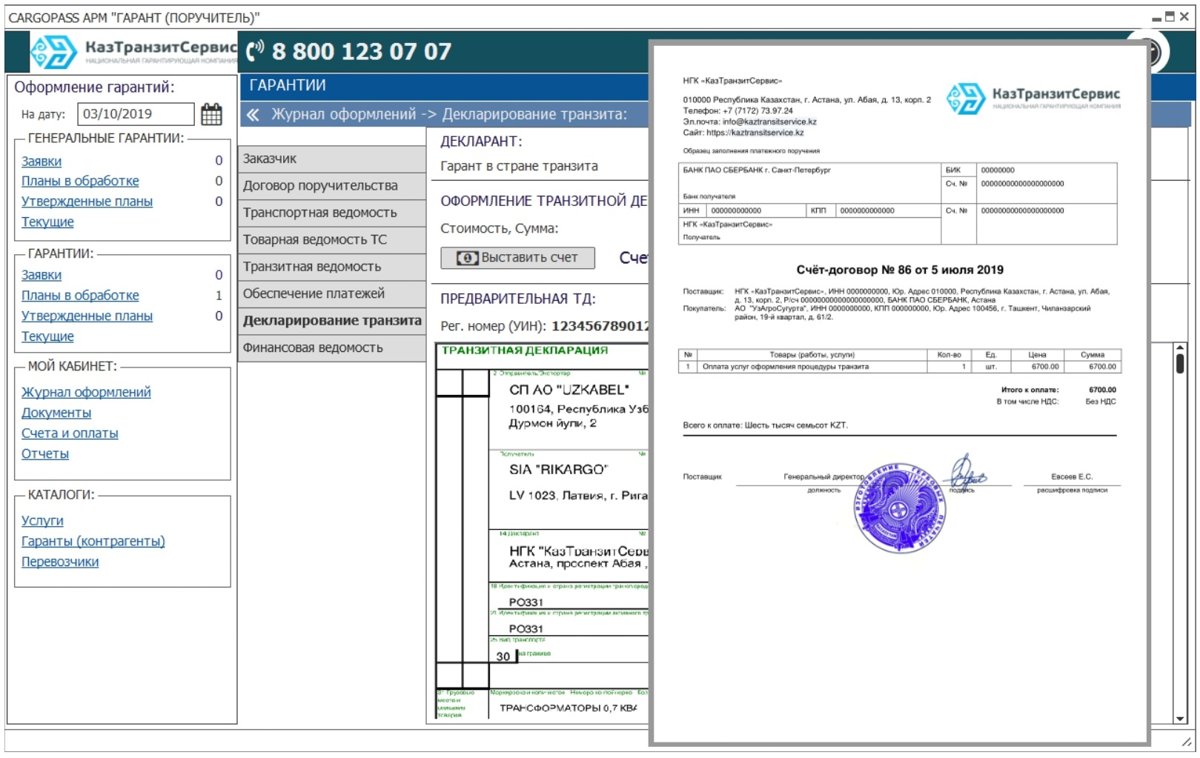The height and width of the screenshot is (758, 1200).
Task: Switch to Транспортная ведомость tab
Action: tap(332, 212)
